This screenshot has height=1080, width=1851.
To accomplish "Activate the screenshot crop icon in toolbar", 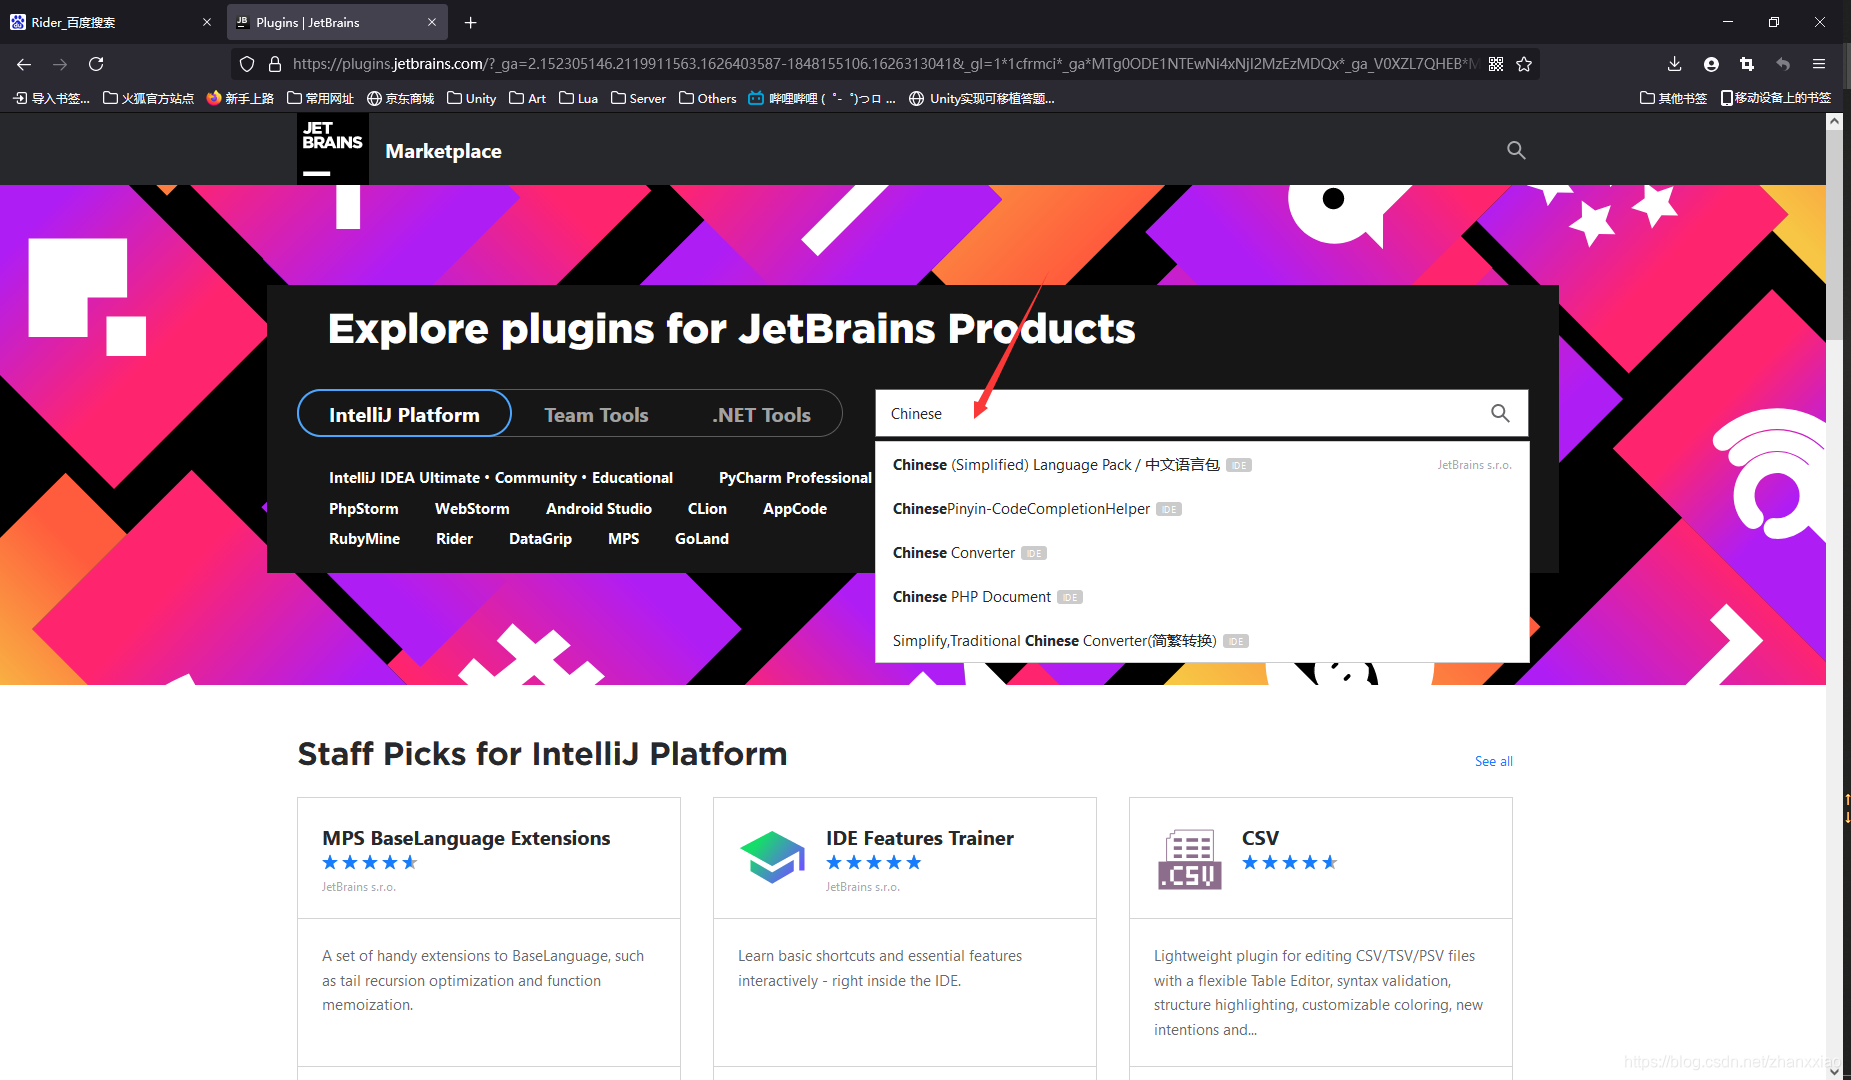I will (x=1747, y=64).
